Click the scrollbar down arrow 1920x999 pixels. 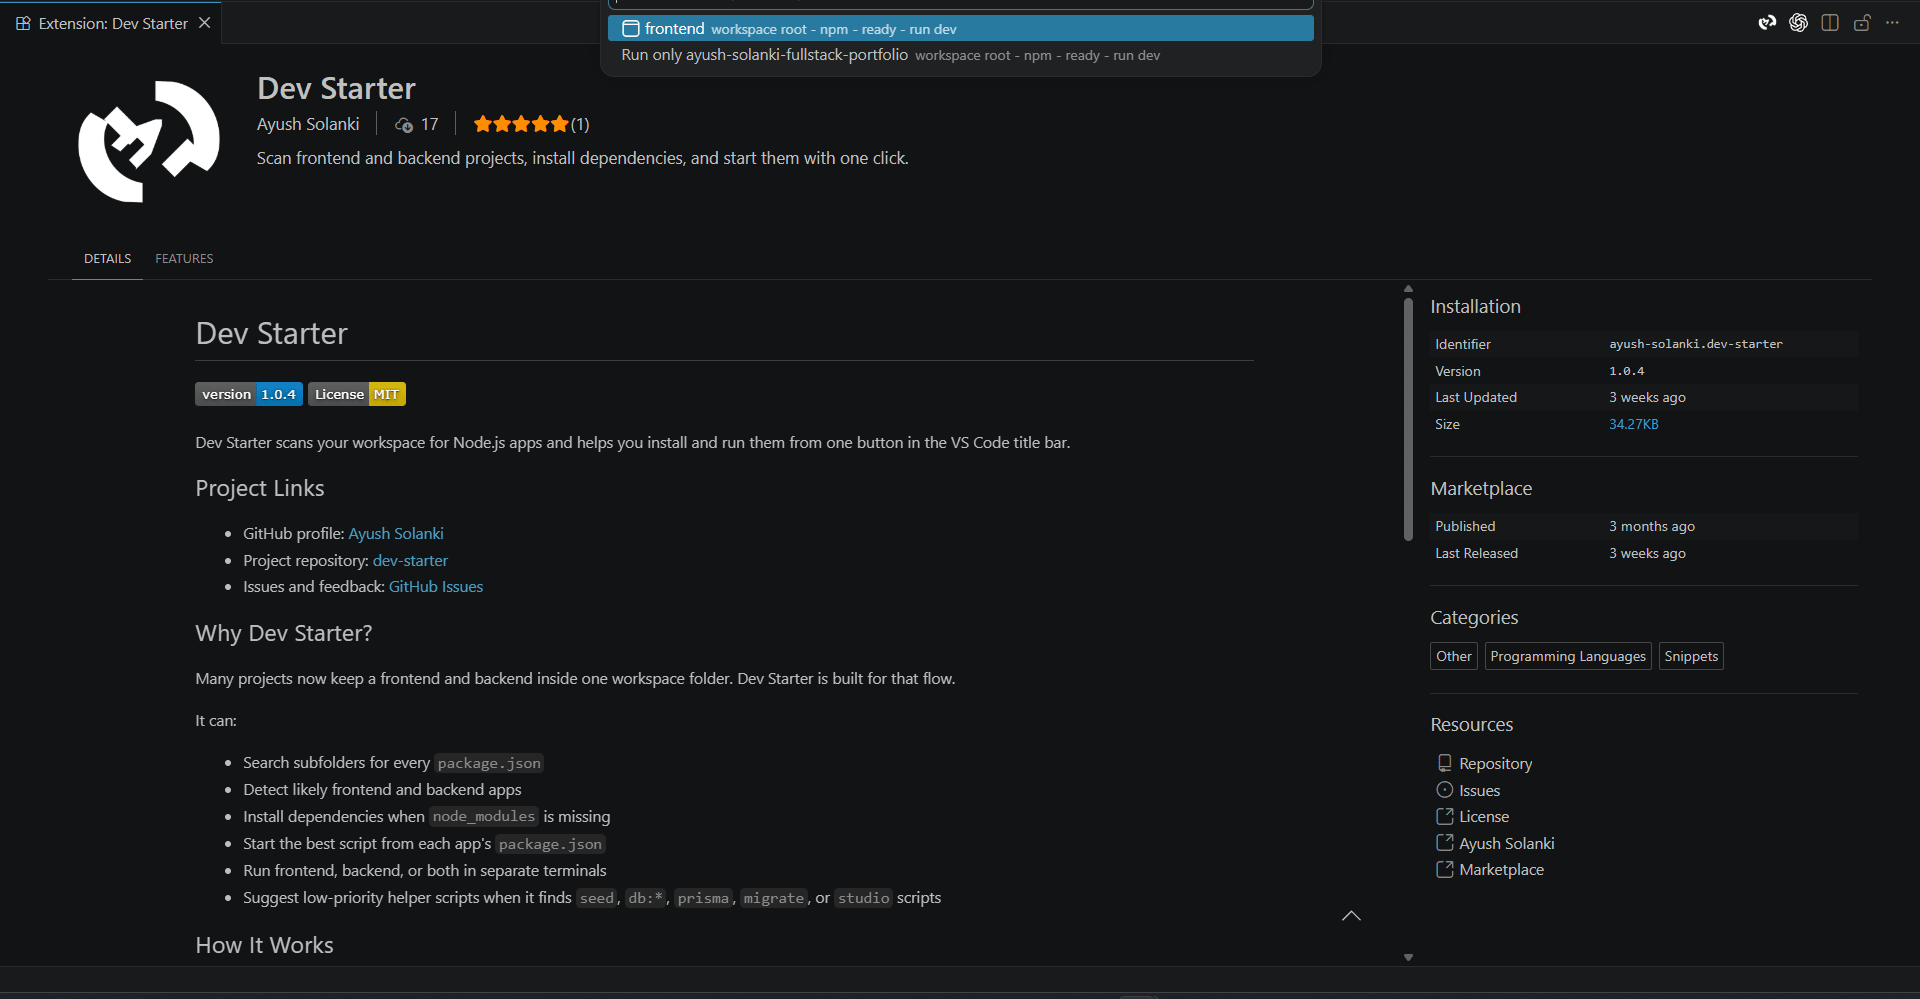(1408, 958)
